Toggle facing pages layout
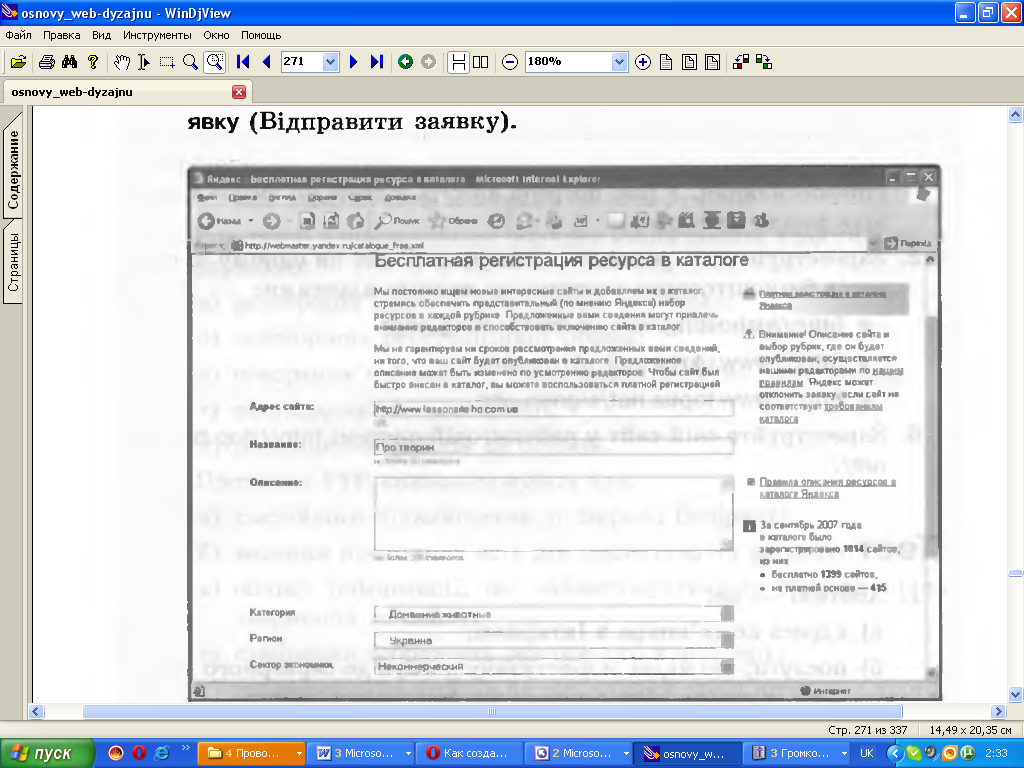Image resolution: width=1024 pixels, height=768 pixels. coord(481,62)
